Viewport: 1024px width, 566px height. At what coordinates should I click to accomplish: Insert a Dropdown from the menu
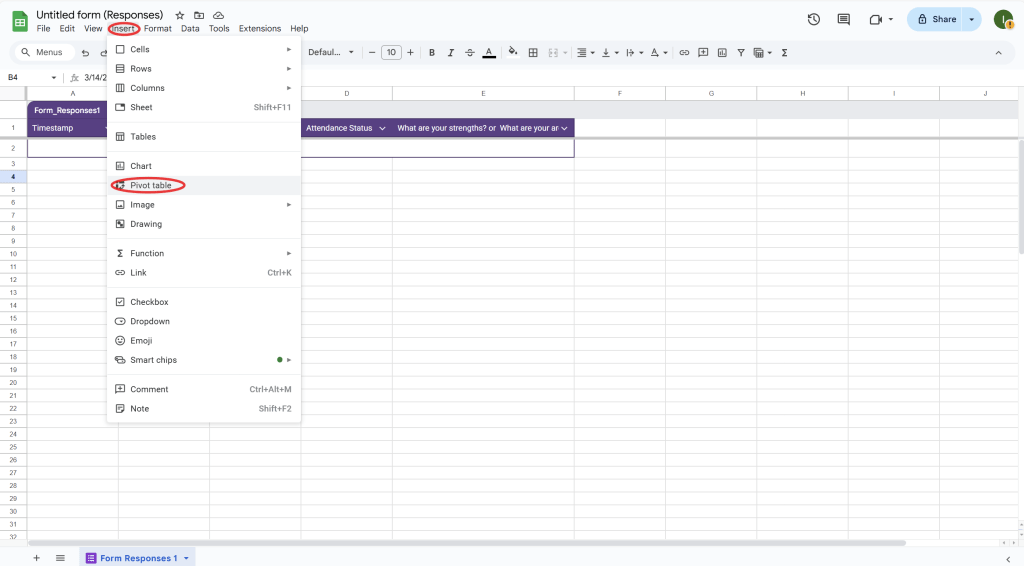150,321
